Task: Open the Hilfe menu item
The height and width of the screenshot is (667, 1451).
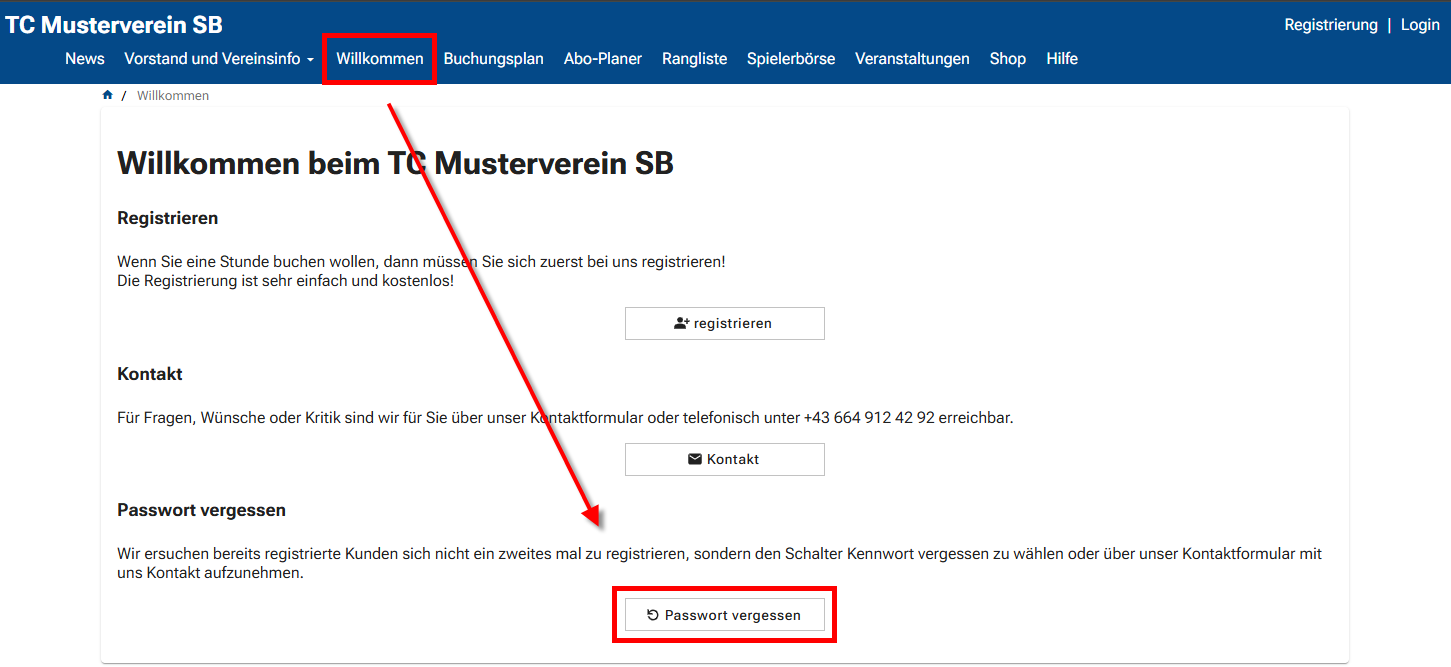Action: point(1062,59)
